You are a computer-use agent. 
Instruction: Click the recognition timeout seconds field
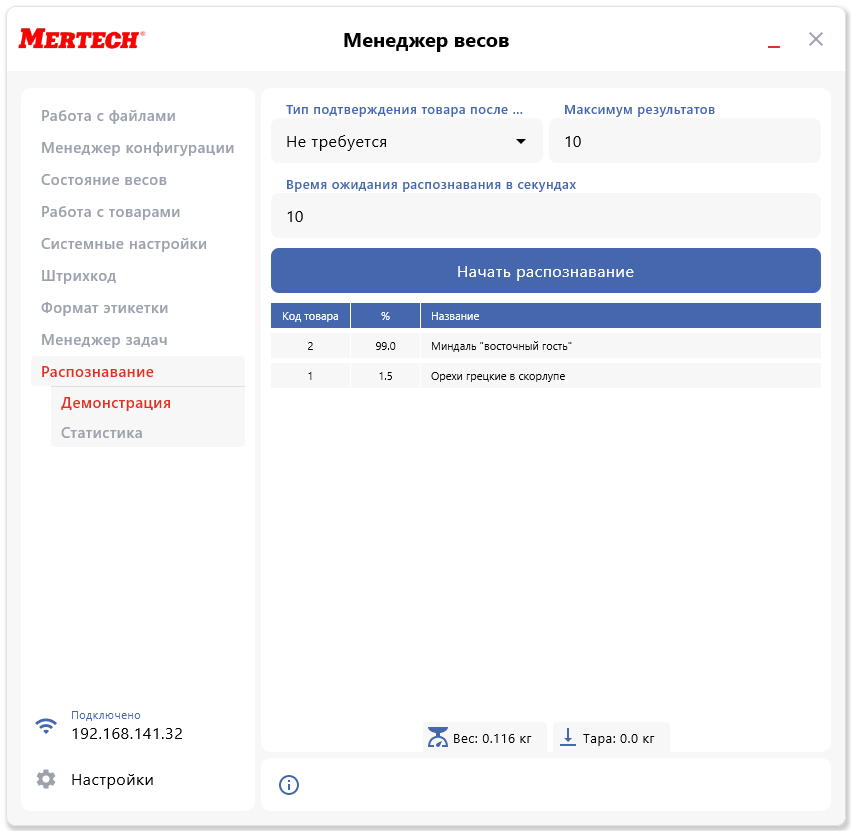point(545,216)
